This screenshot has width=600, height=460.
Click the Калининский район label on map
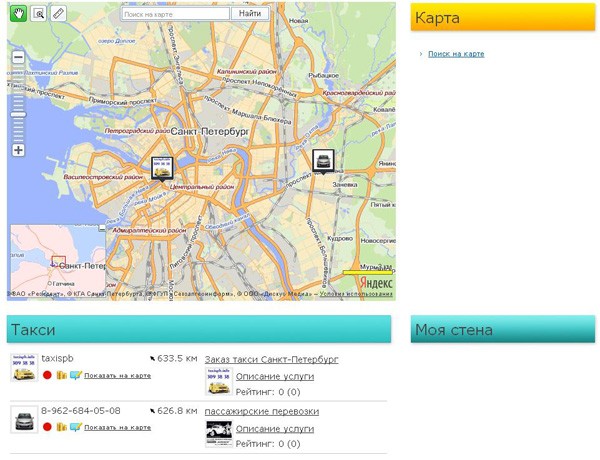pos(246,72)
